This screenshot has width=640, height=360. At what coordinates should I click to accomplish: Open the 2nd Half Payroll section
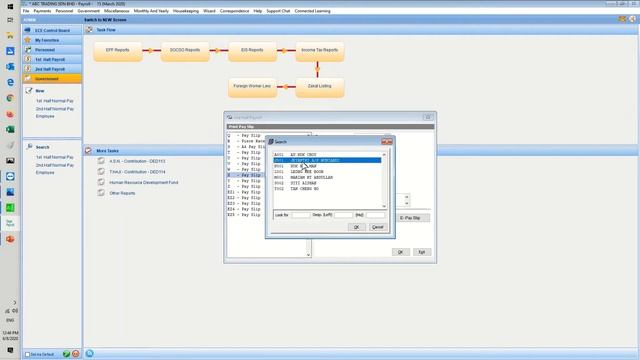(x=52, y=69)
